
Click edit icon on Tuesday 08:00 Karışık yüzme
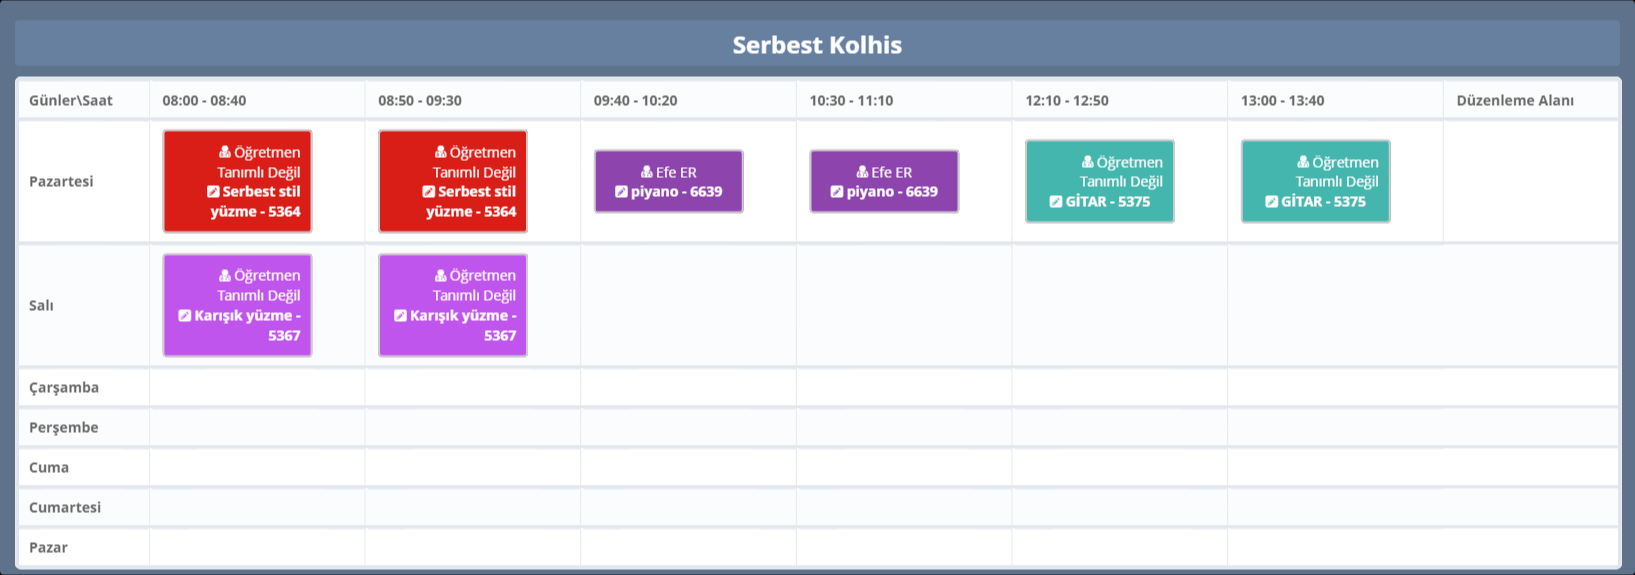(x=185, y=316)
